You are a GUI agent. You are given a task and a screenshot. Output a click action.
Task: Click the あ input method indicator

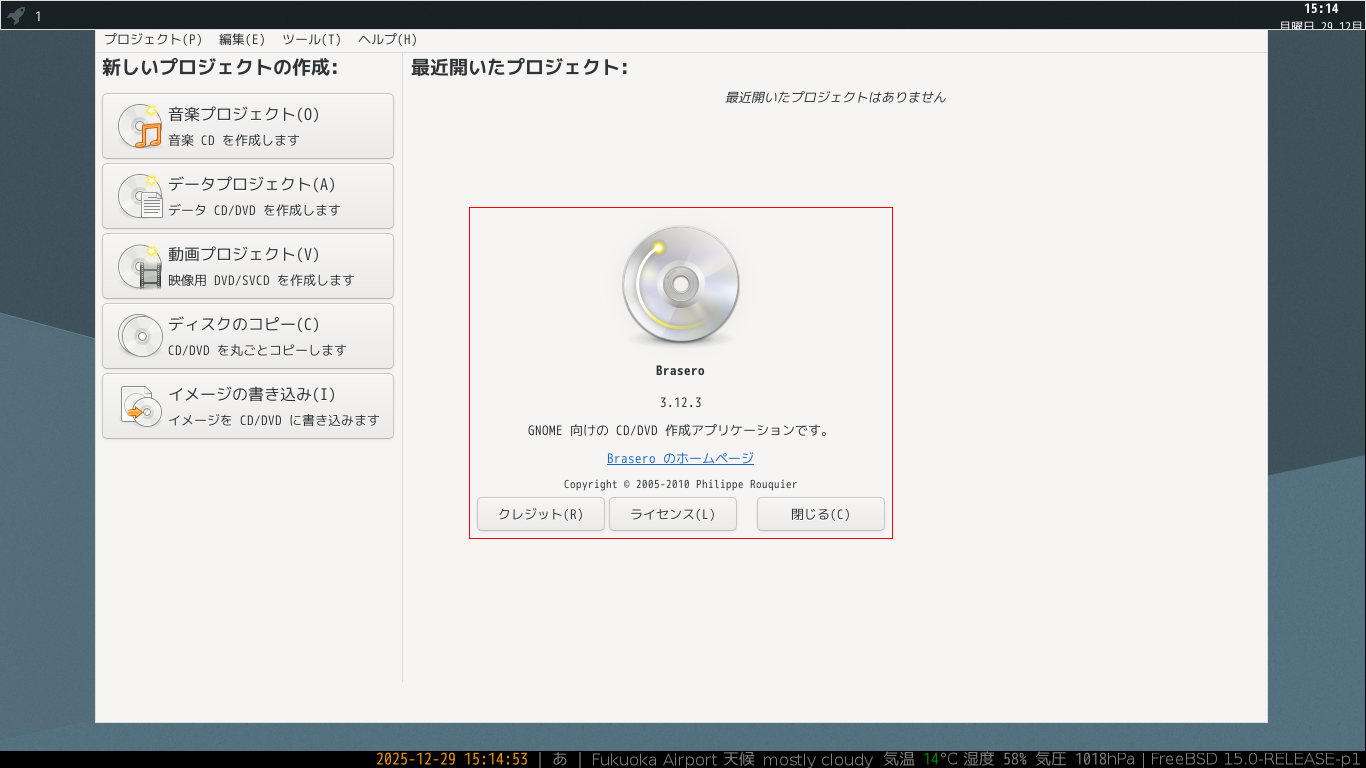tap(560, 759)
